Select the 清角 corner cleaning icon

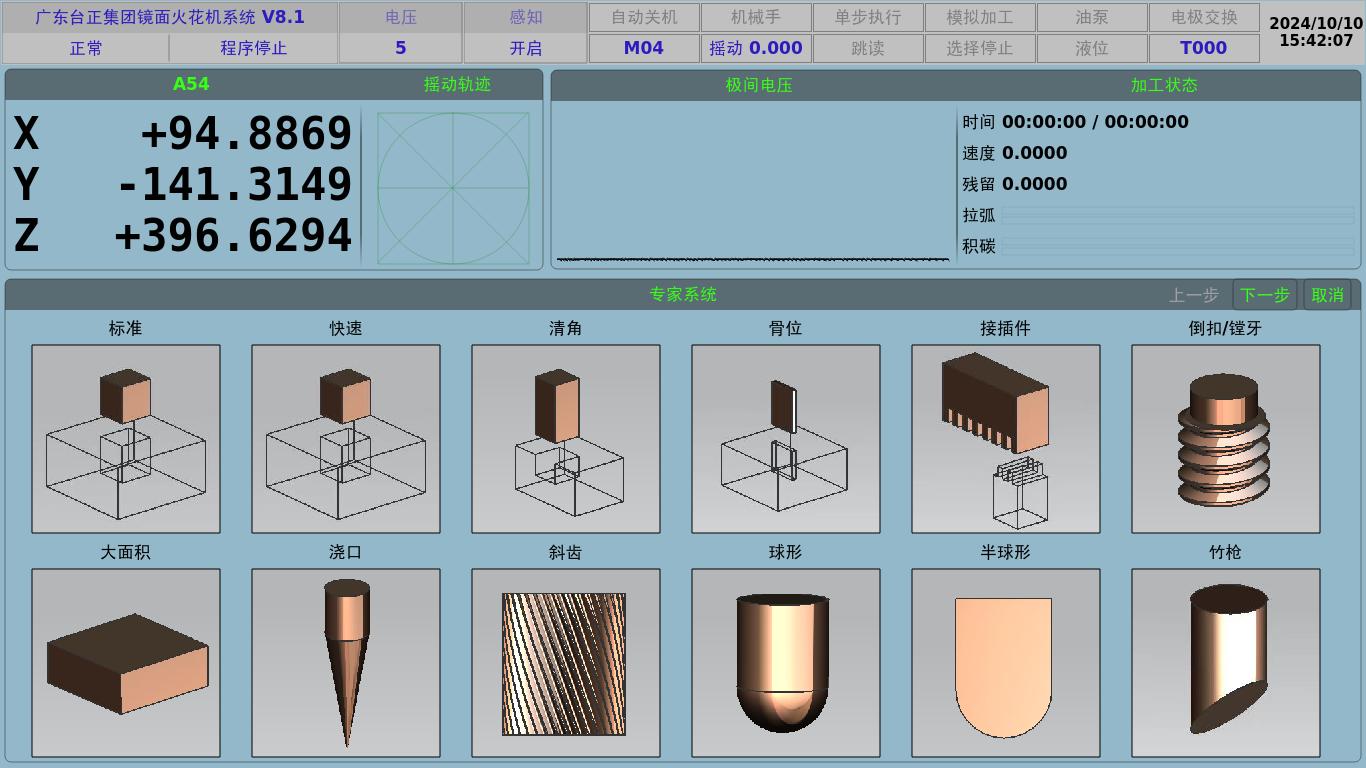pyautogui.click(x=566, y=439)
